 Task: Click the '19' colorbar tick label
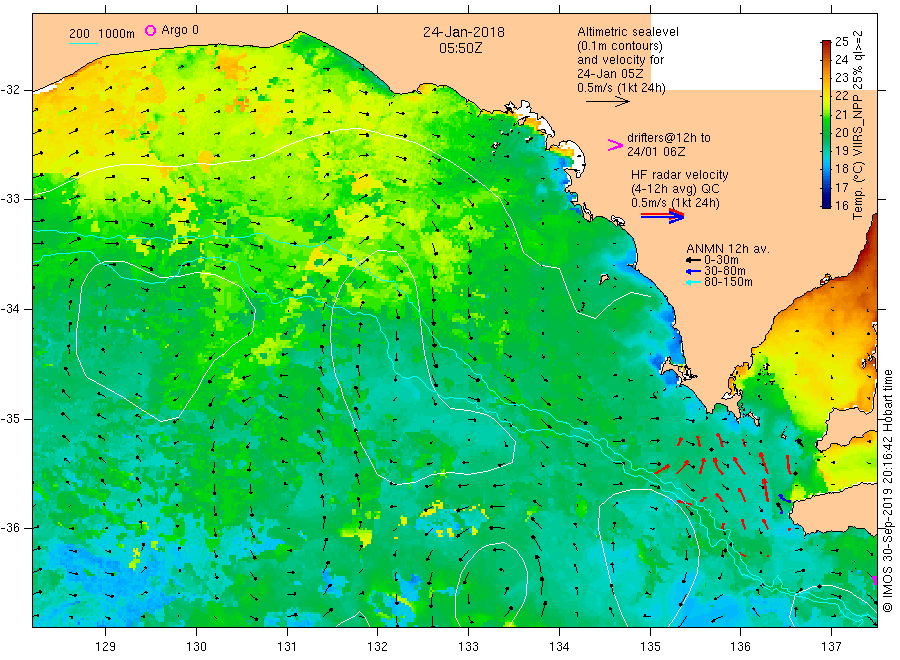click(841, 150)
